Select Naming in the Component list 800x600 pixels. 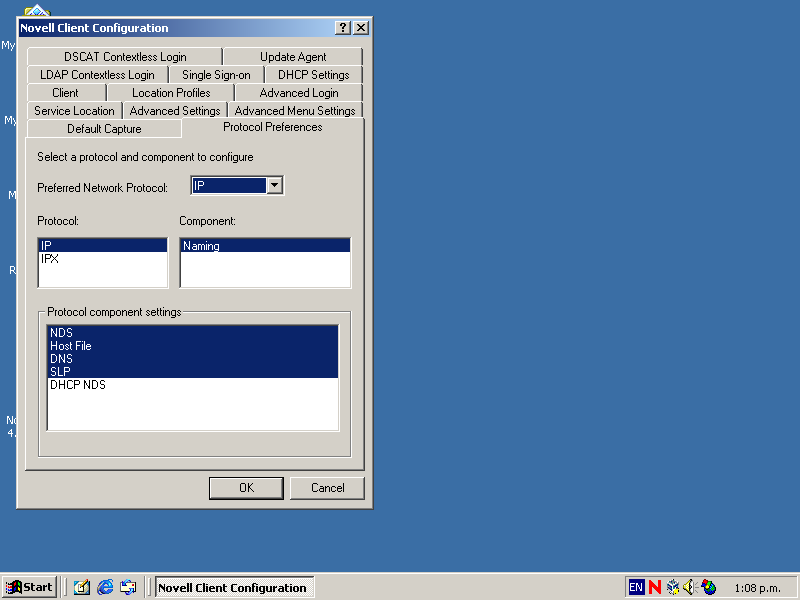(x=265, y=245)
